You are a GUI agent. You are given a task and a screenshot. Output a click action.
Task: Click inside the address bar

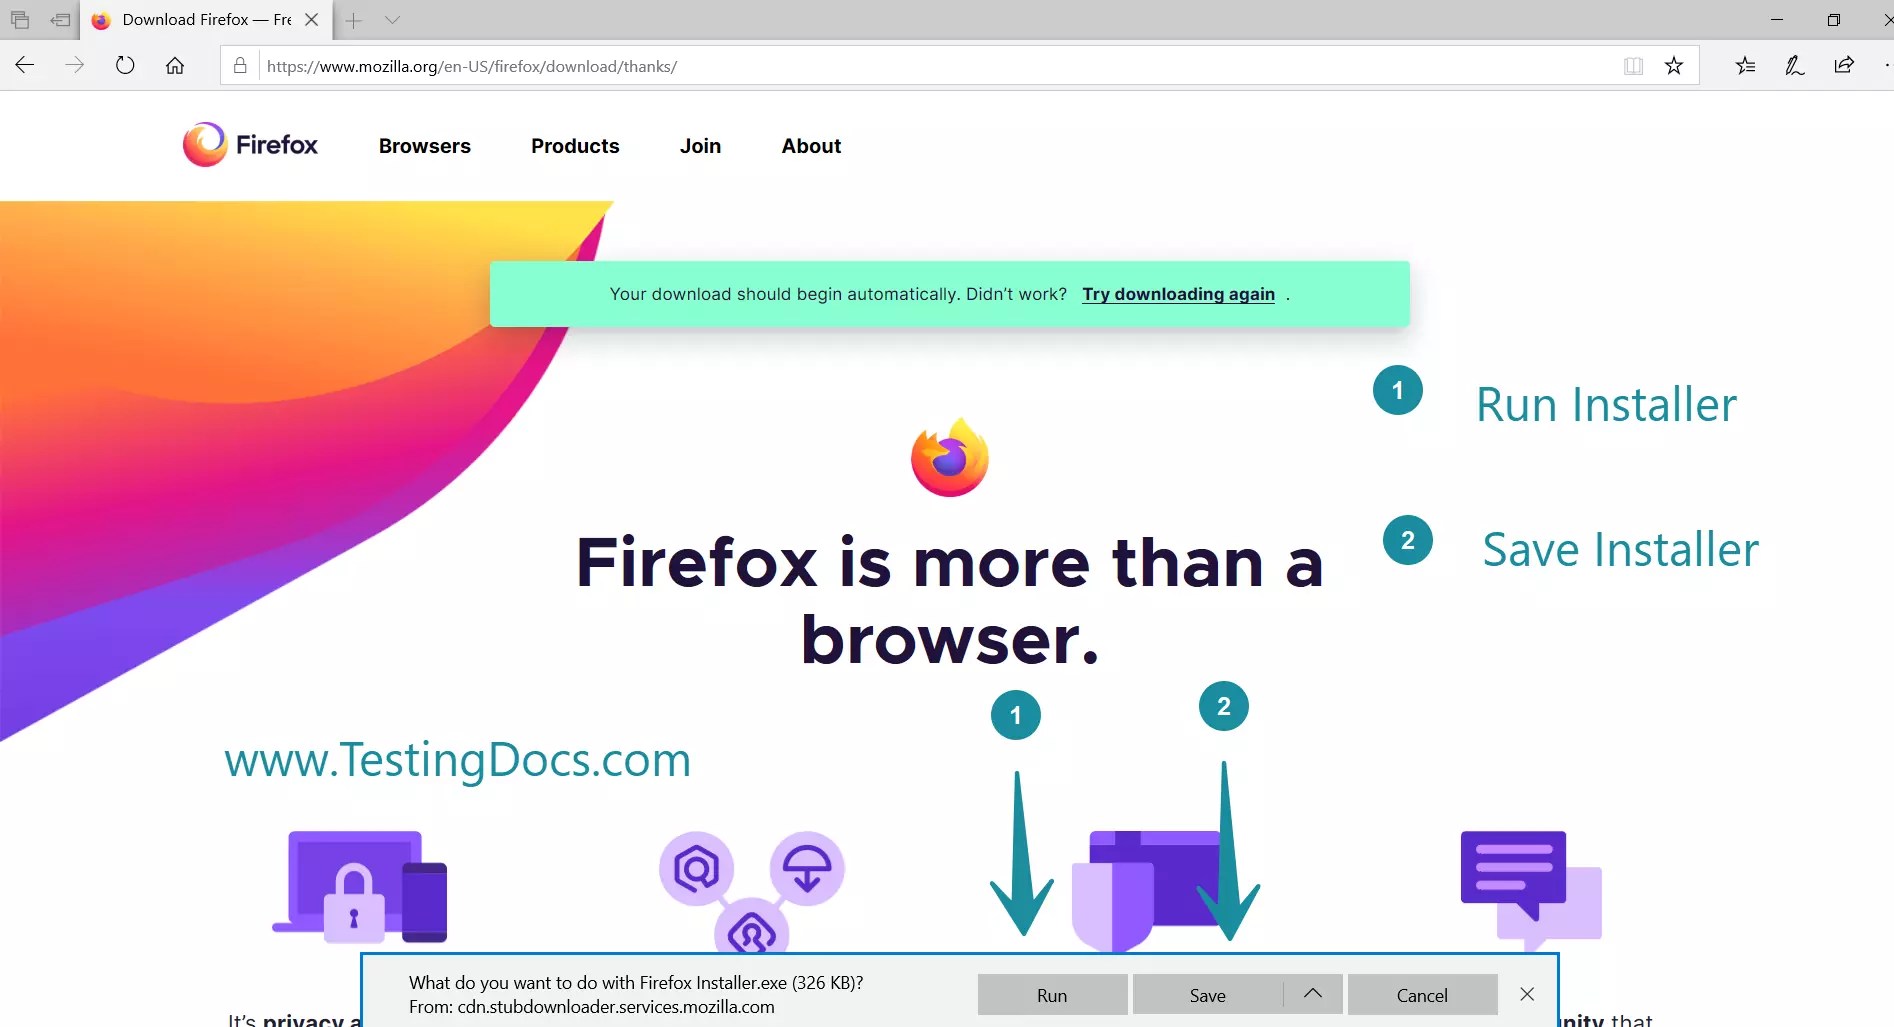(x=700, y=66)
